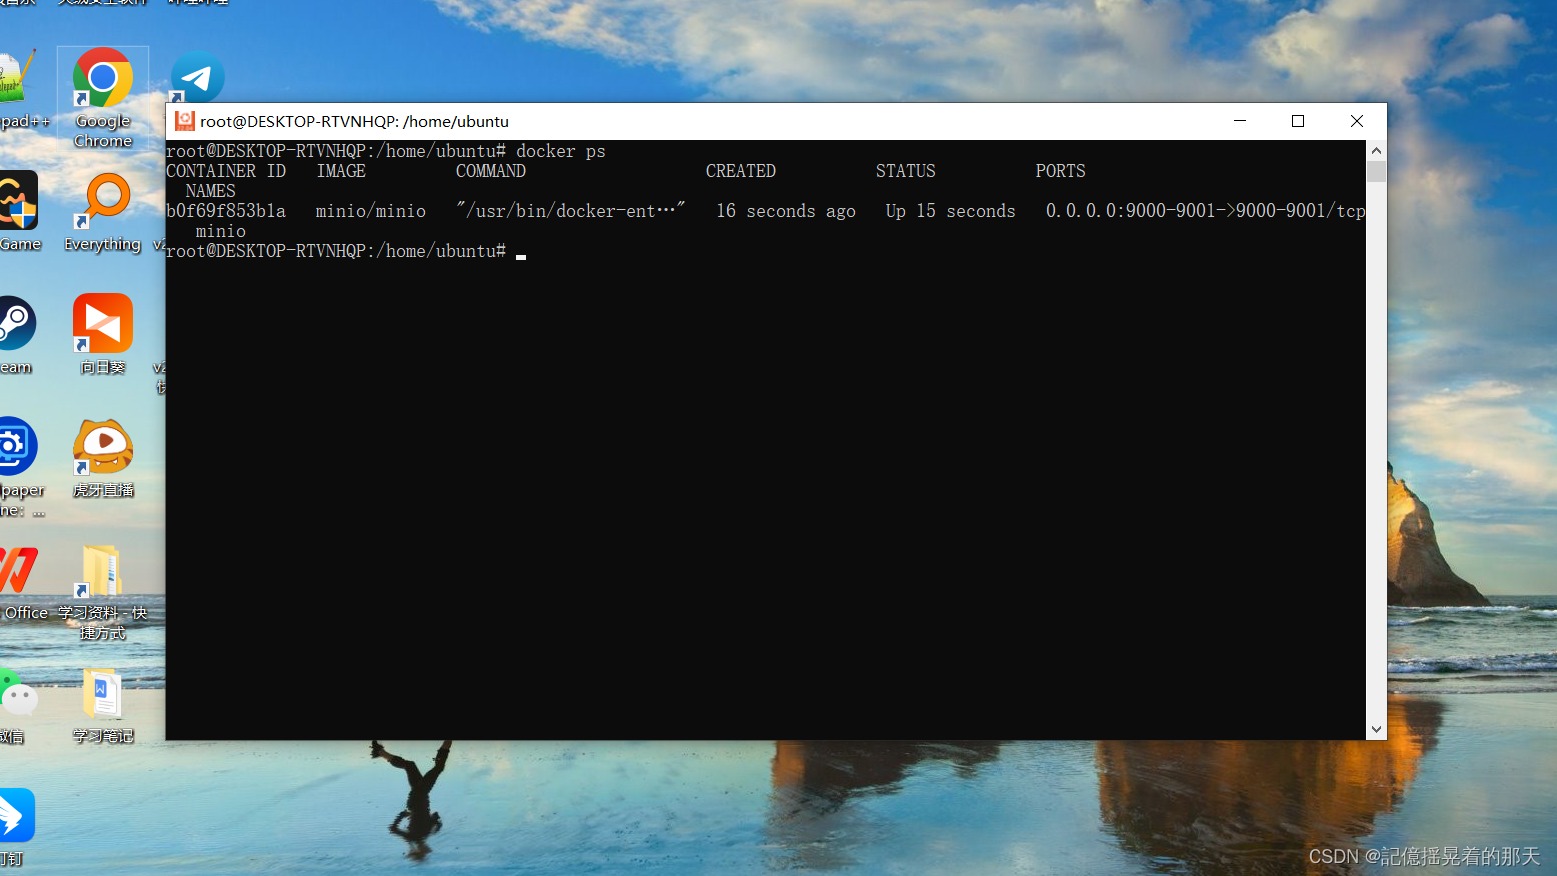Image resolution: width=1557 pixels, height=876 pixels.
Task: Click the terminal prompt cursor line
Action: tap(346, 251)
